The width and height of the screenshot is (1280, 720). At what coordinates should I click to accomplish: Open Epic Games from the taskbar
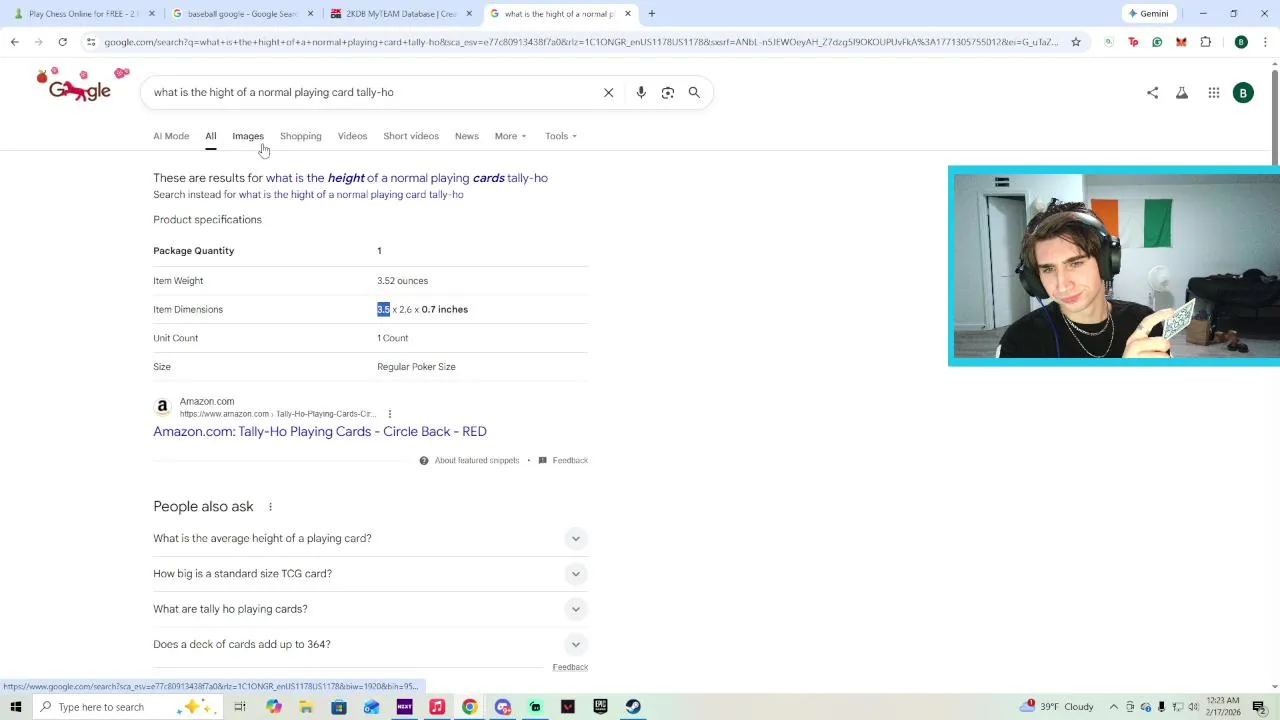pos(600,707)
